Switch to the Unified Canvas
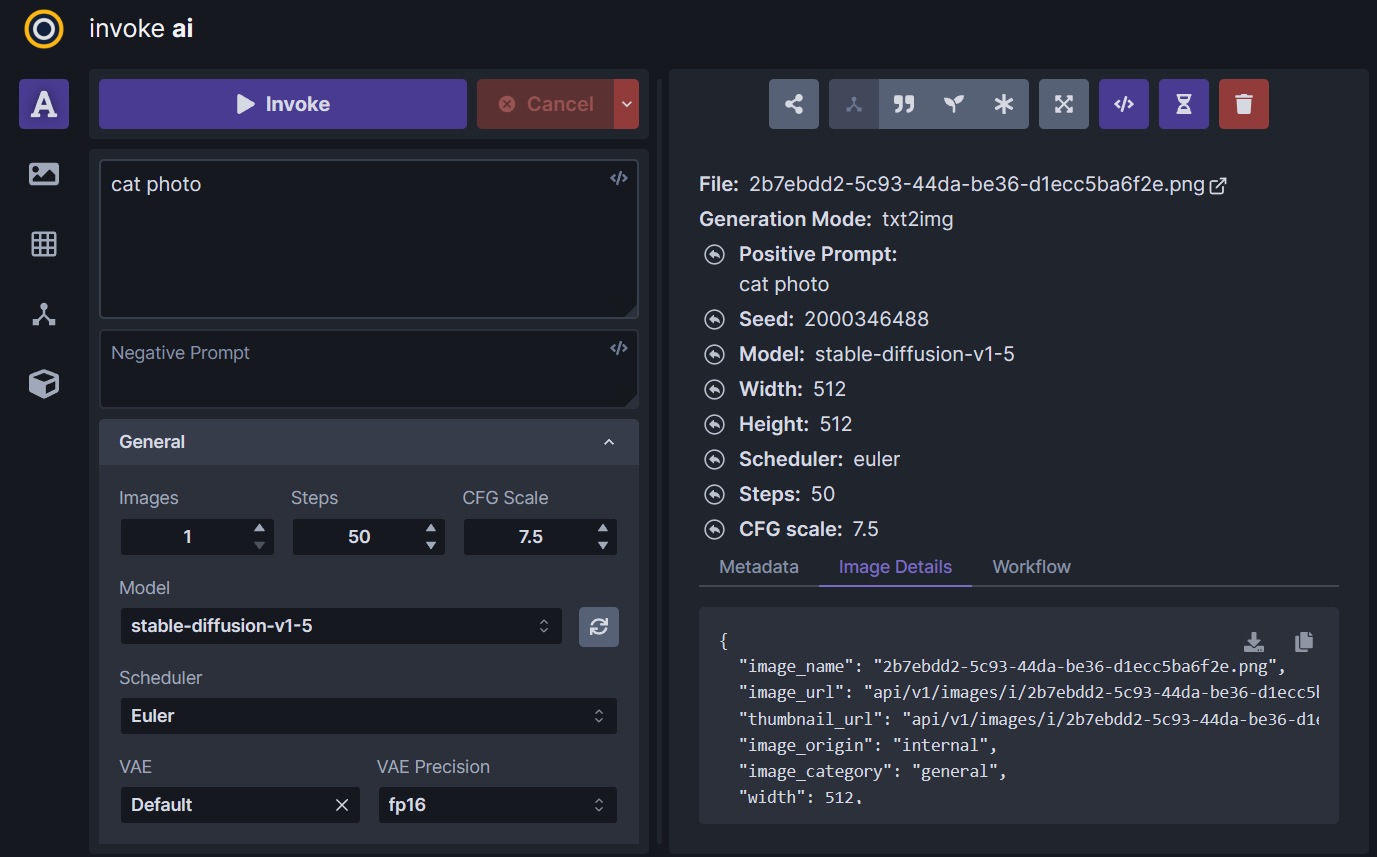Image resolution: width=1377 pixels, height=857 pixels. click(x=44, y=244)
